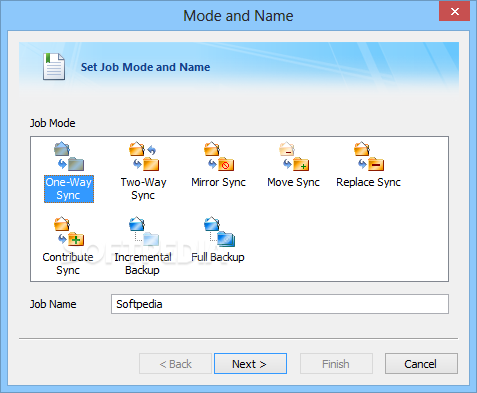Select the Move Sync folder icon
This screenshot has height=393, width=477.
(294, 156)
